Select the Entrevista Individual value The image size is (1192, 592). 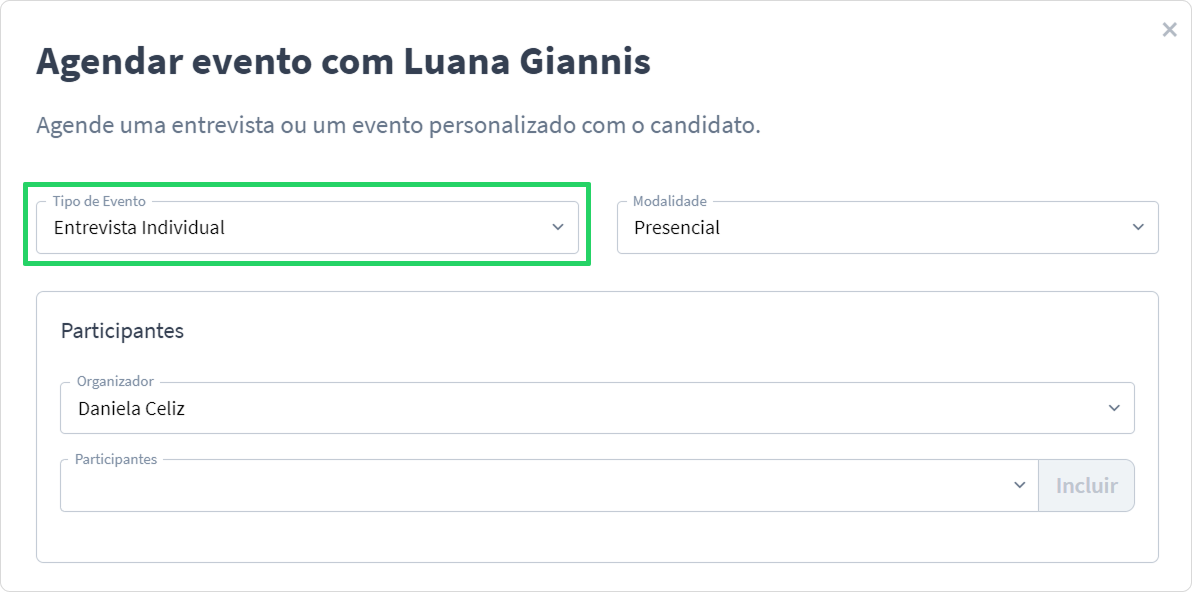(x=139, y=227)
